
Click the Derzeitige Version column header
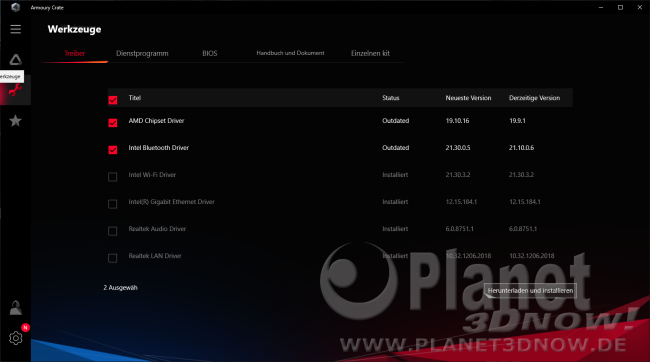[534, 98]
